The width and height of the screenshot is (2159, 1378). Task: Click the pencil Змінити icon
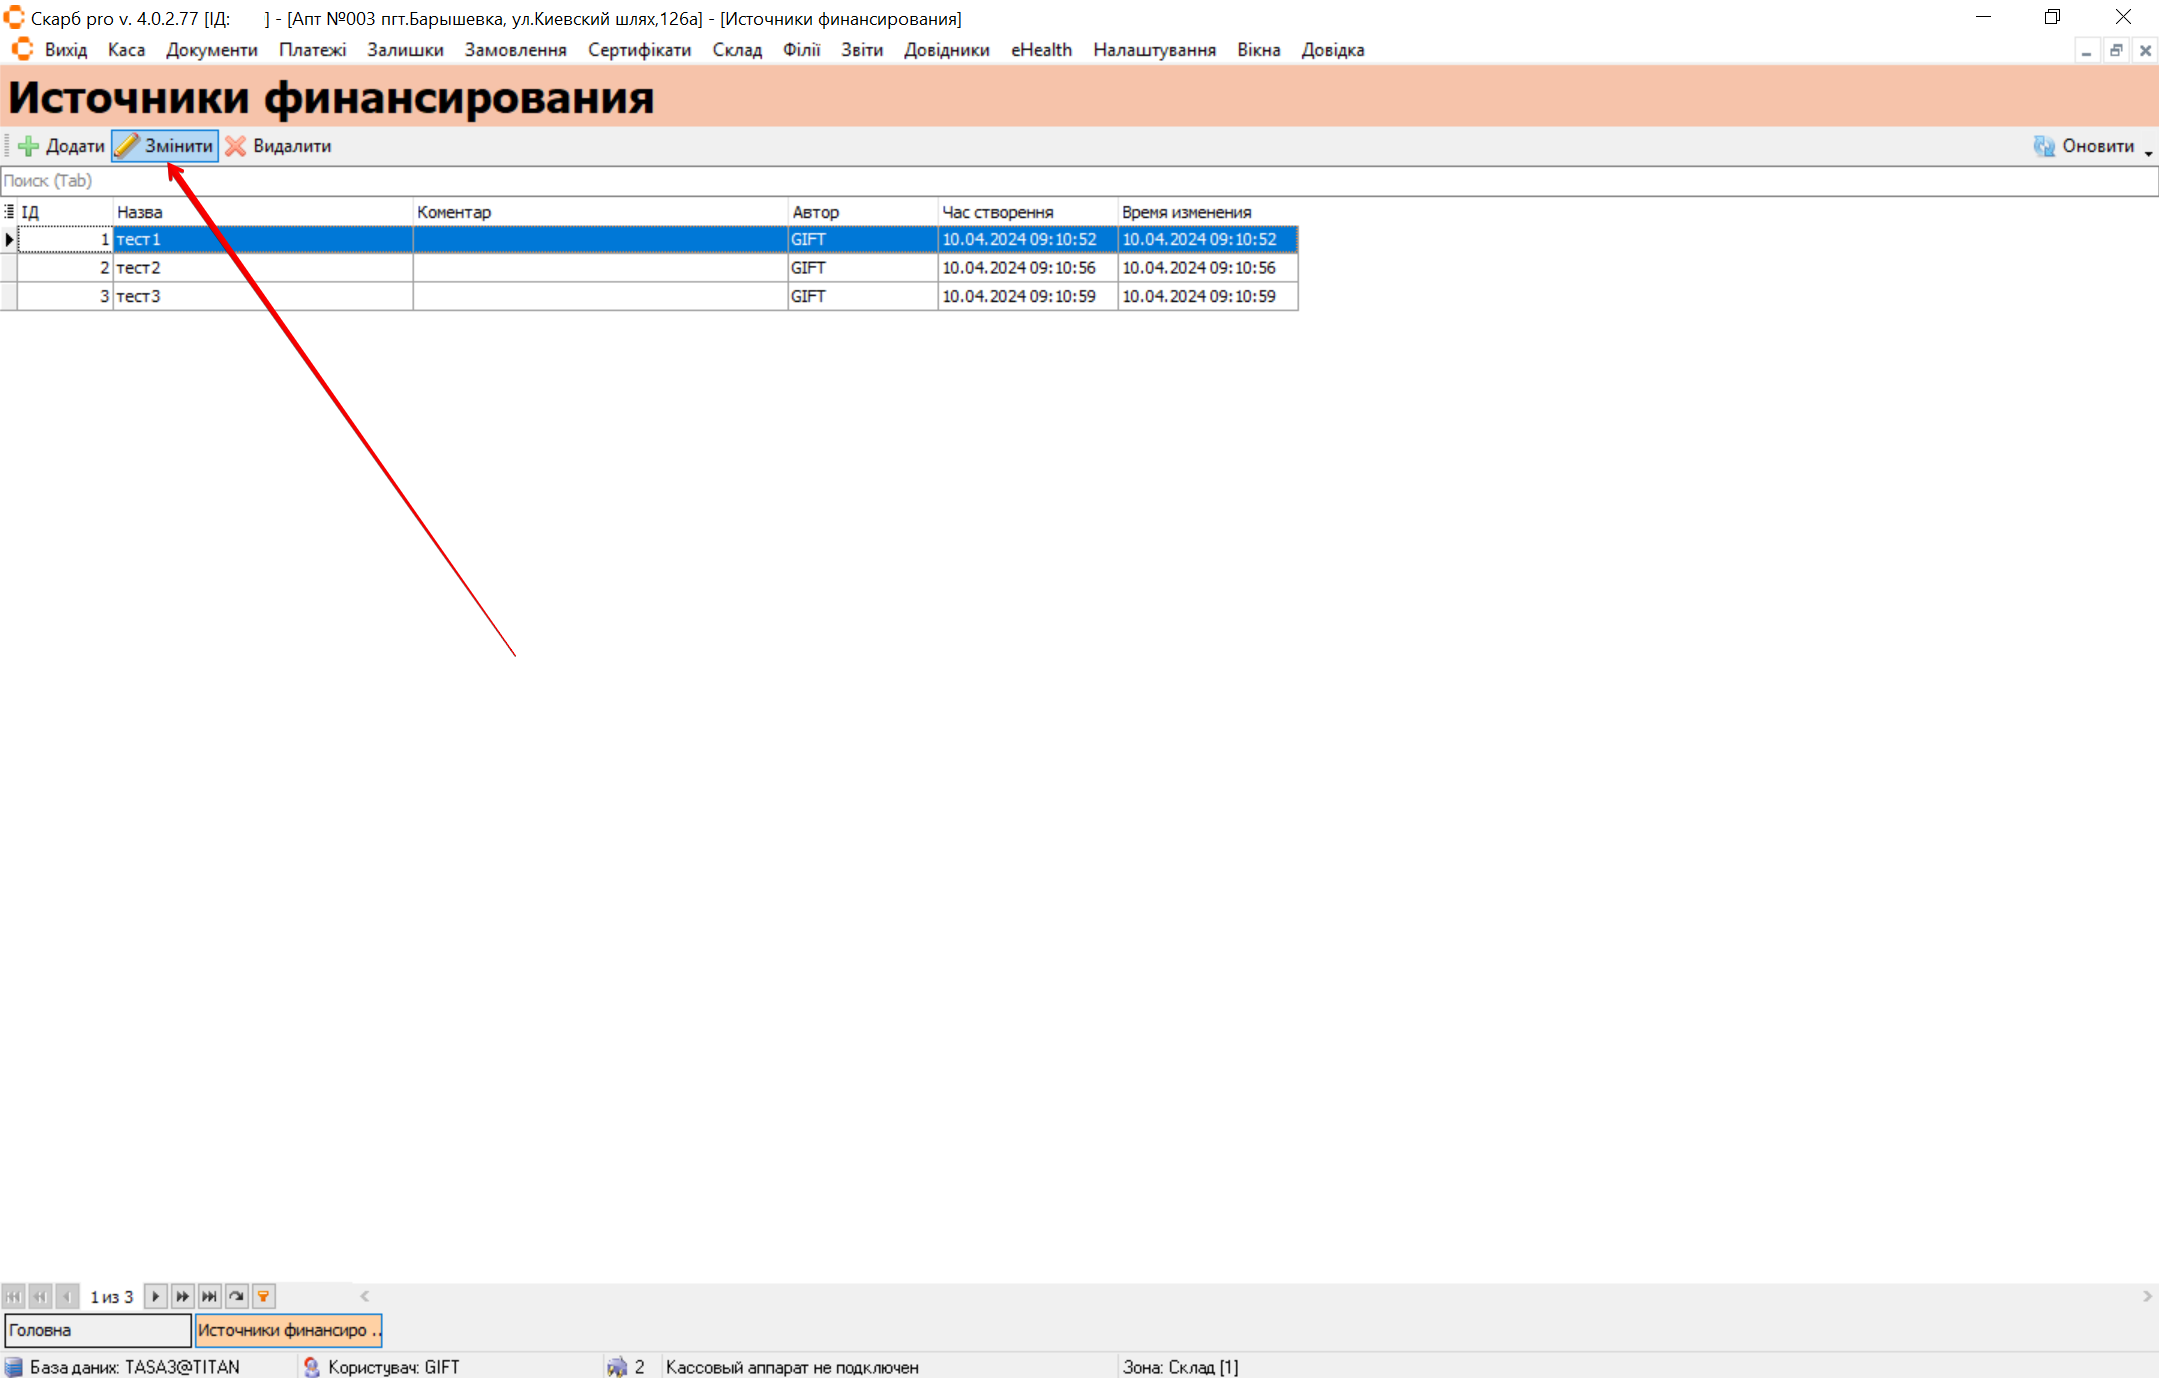click(x=126, y=146)
